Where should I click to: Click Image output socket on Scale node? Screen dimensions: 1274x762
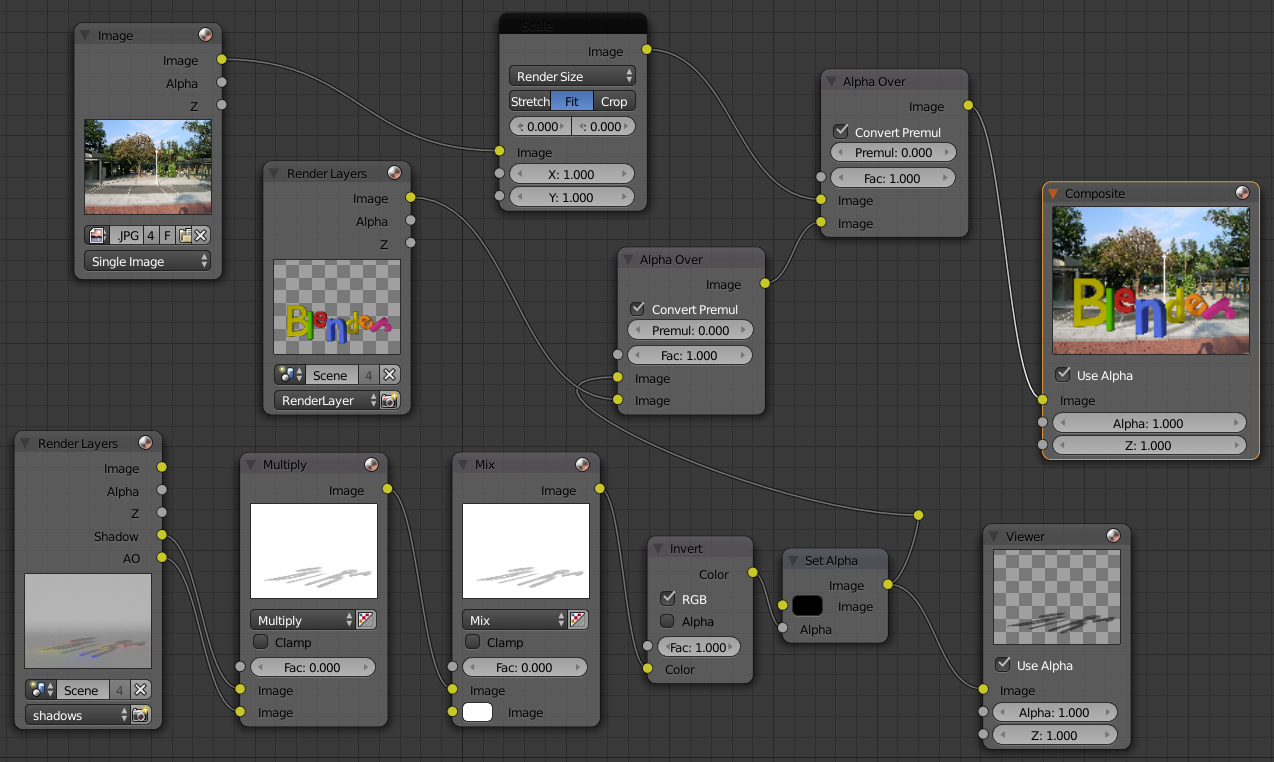click(646, 49)
